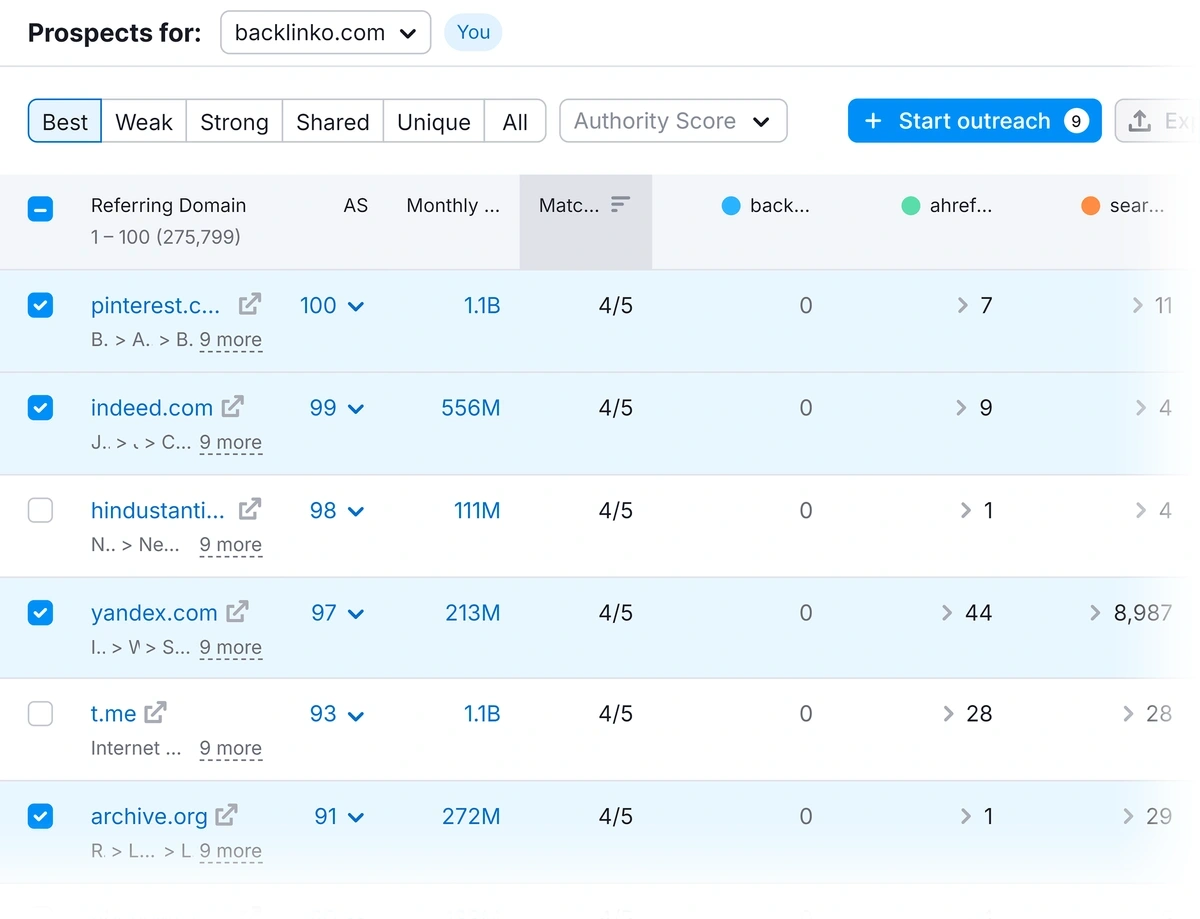
Task: Click the Referring Domain column header
Action: (x=168, y=206)
